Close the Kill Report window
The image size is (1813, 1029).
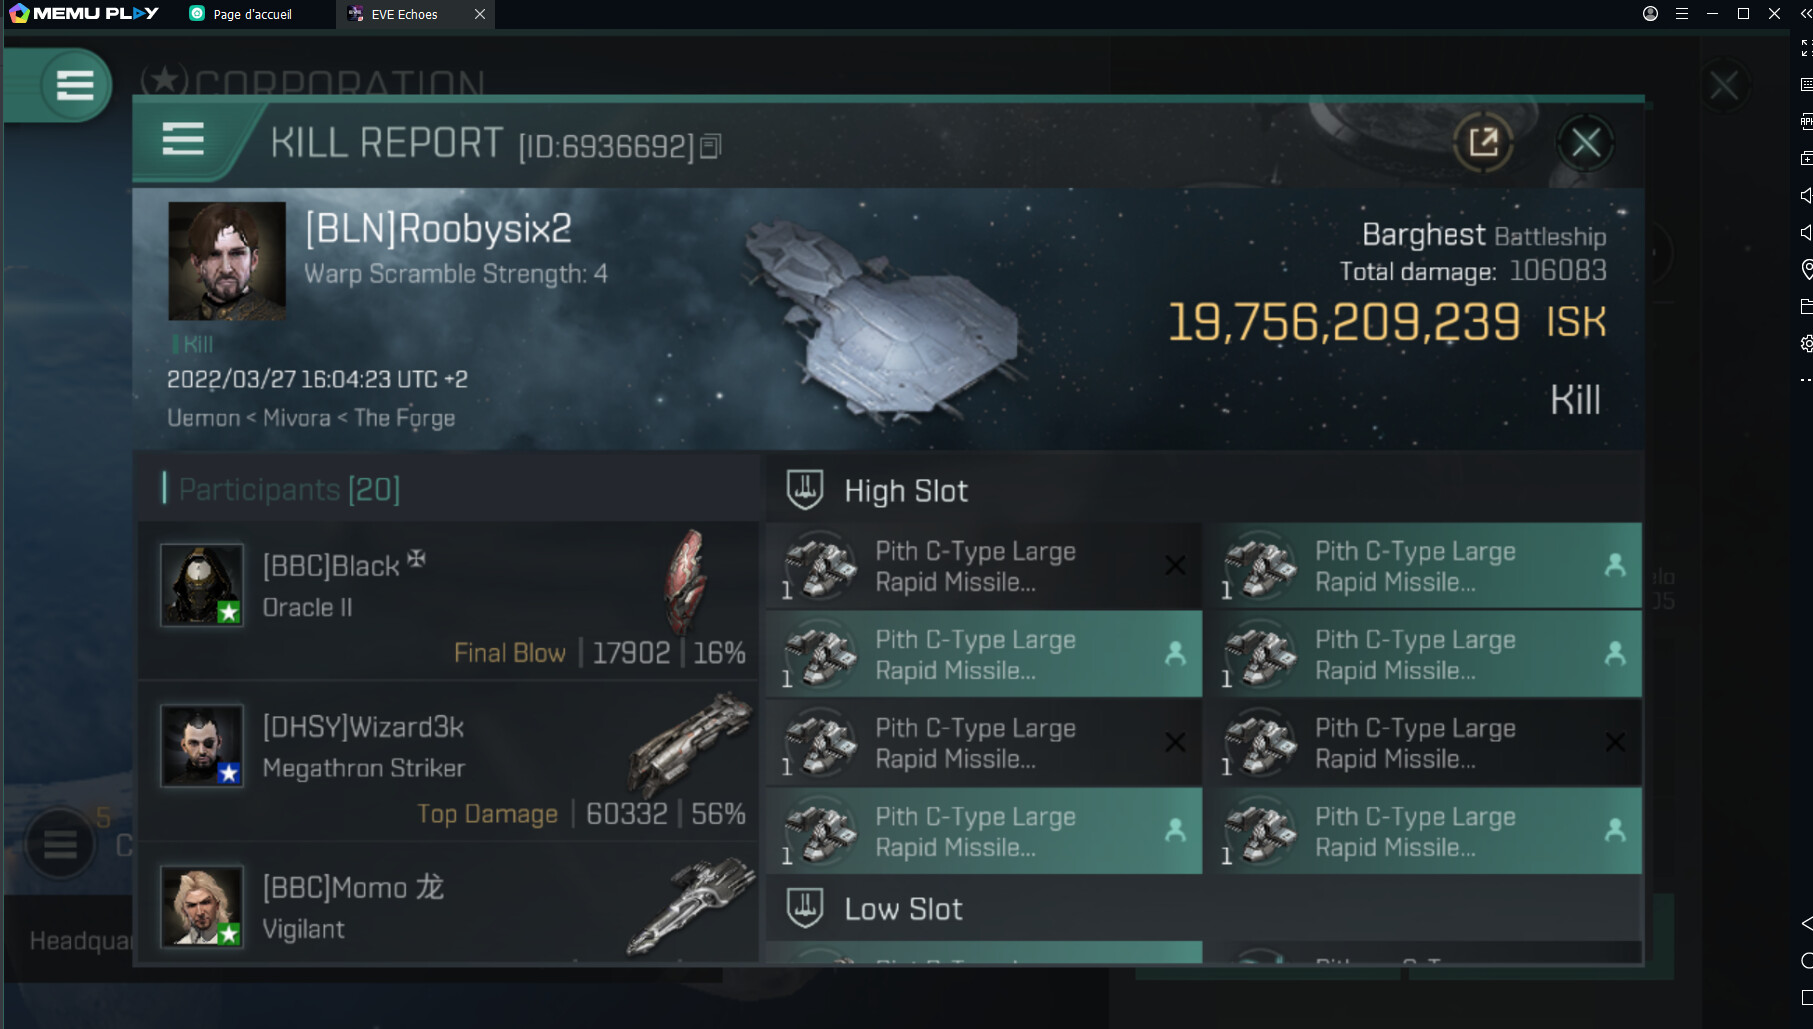(1585, 143)
